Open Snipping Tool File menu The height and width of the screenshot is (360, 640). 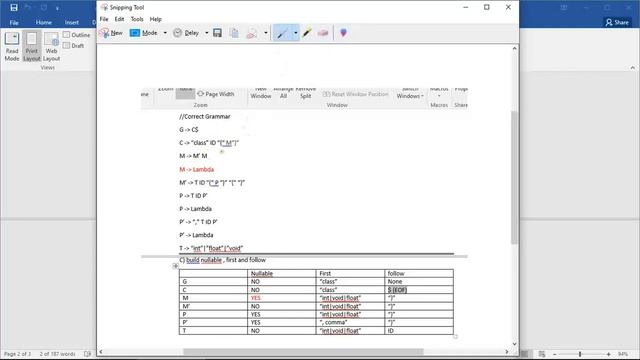click(x=104, y=19)
